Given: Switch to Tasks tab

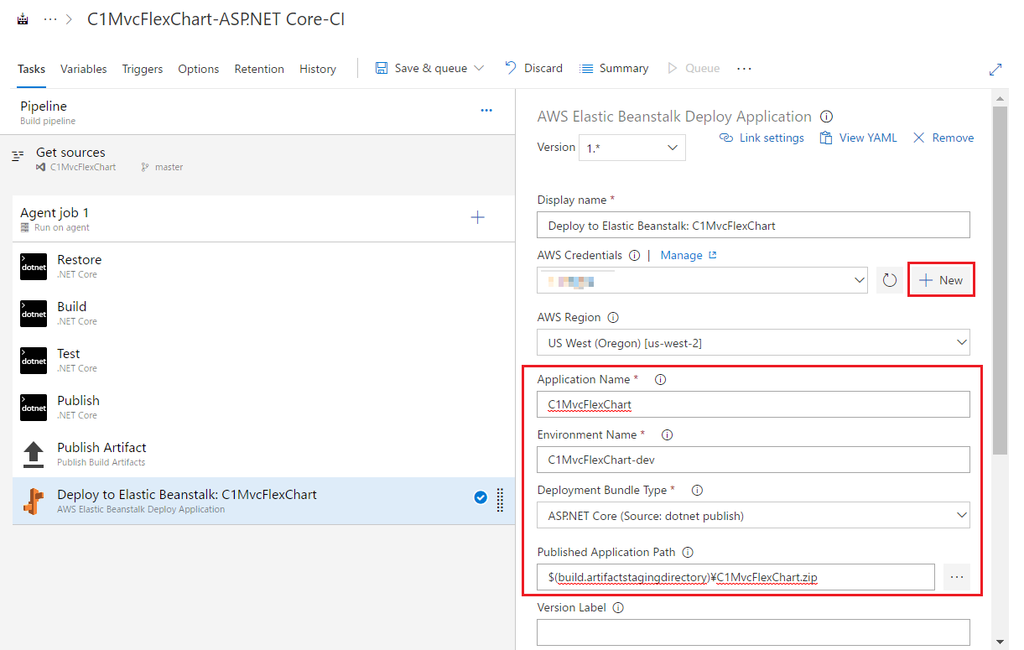Looking at the screenshot, I should (31, 69).
